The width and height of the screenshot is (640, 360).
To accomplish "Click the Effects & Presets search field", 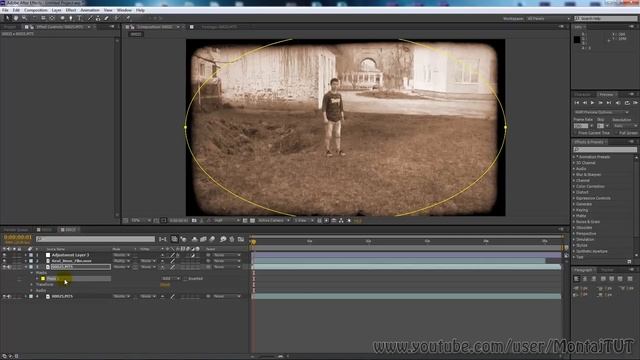I will (605, 150).
